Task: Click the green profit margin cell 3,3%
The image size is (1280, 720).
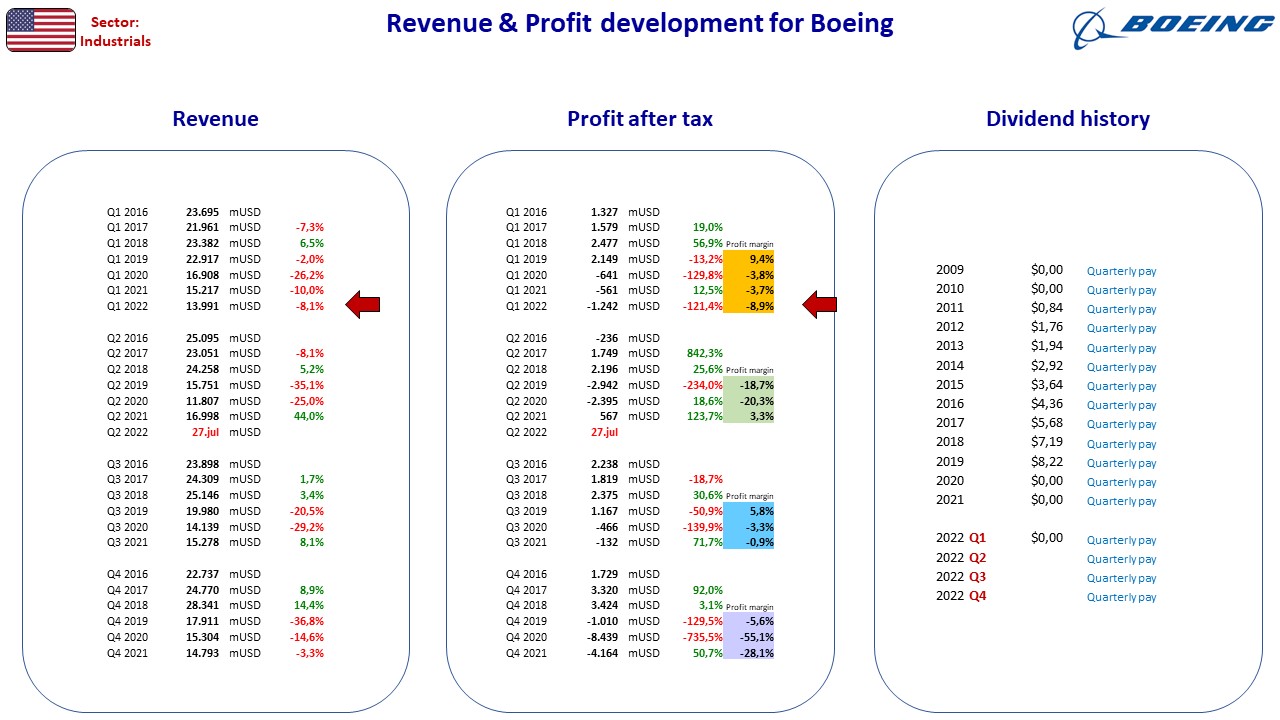Action: click(748, 416)
